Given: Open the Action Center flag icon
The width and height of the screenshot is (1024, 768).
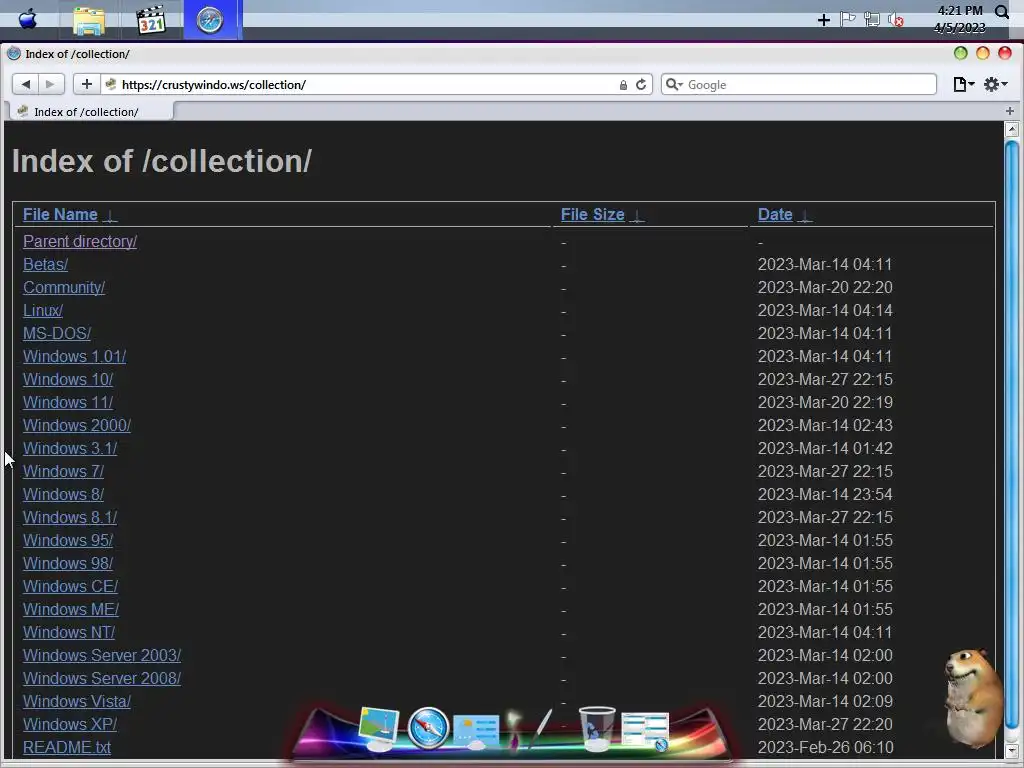Looking at the screenshot, I should 848,19.
